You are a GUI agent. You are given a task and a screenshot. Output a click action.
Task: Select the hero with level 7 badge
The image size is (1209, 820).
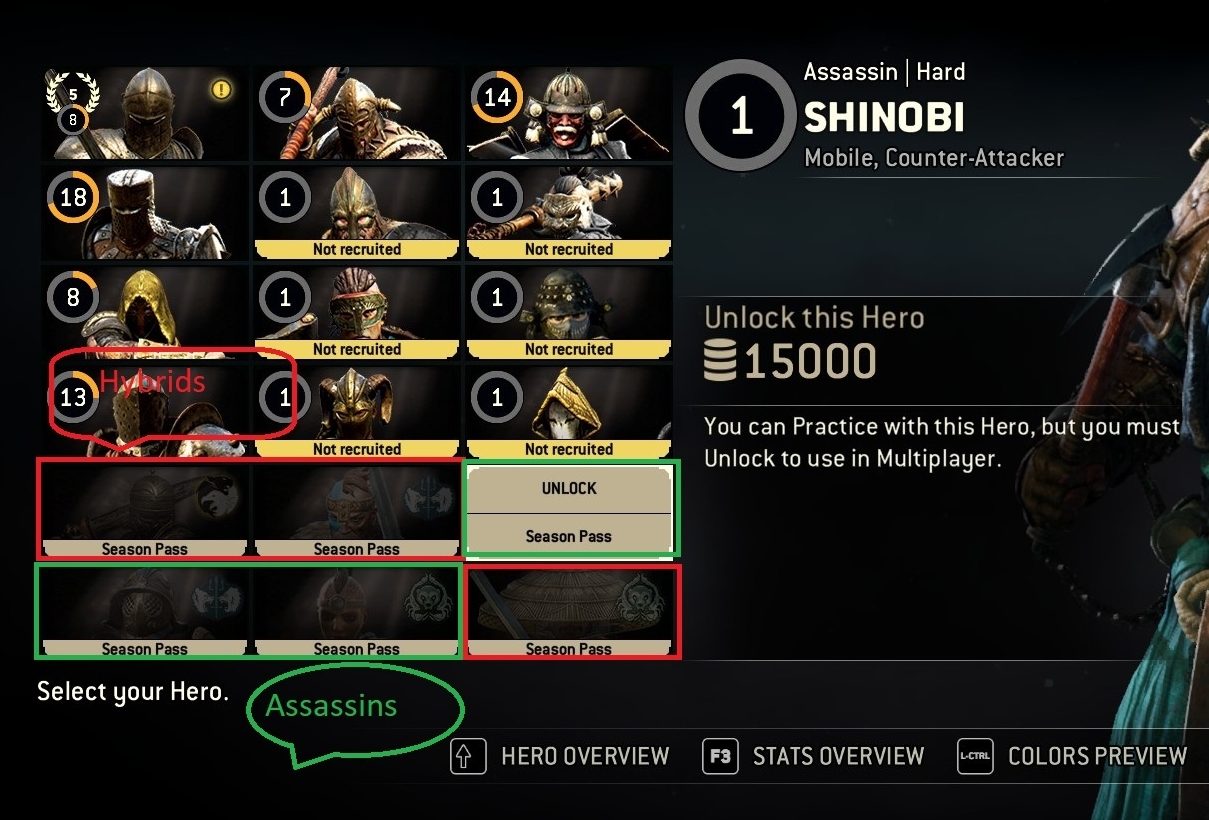pos(356,114)
